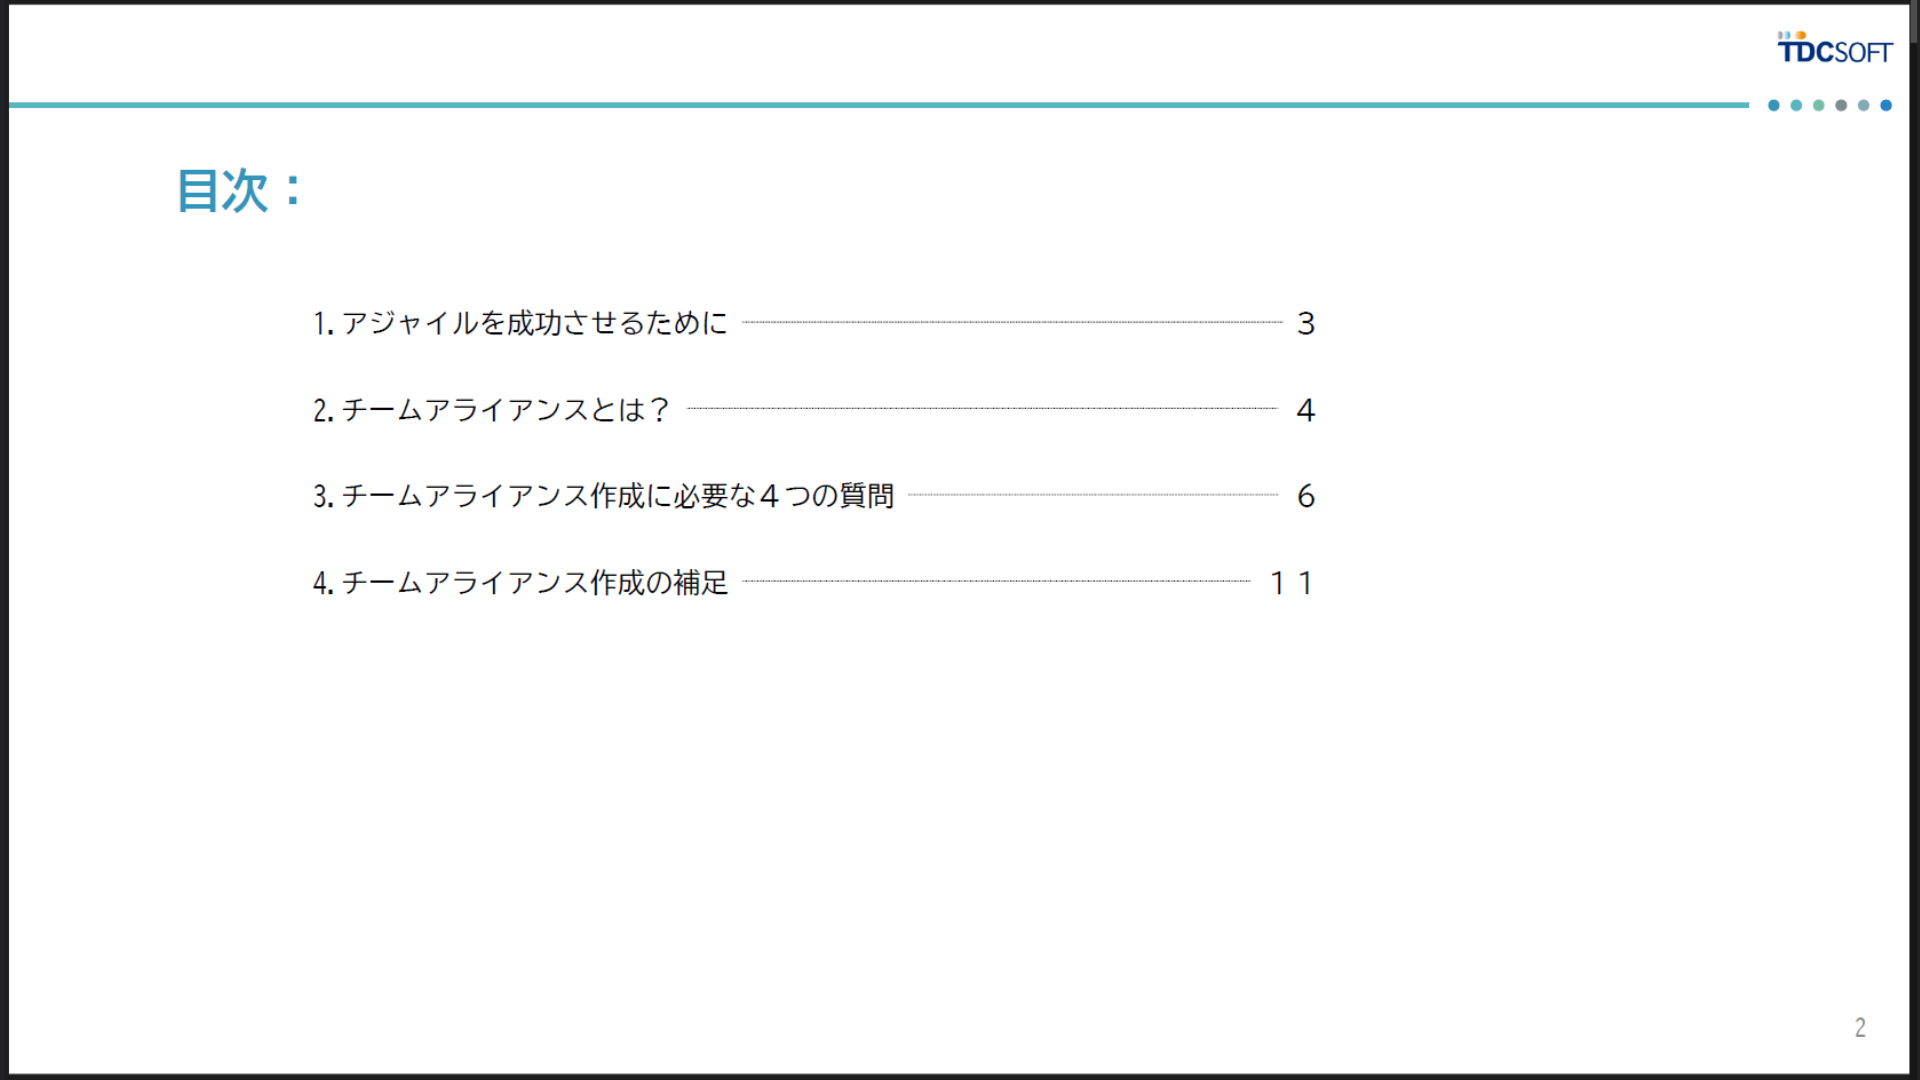Click page number 11 in contents

click(x=1290, y=583)
